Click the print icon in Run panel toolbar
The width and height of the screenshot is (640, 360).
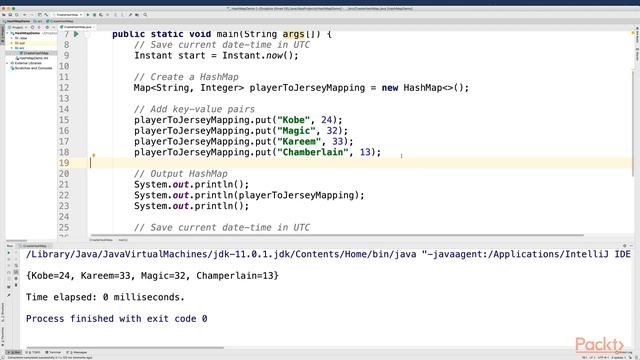pyautogui.click(x=16, y=278)
